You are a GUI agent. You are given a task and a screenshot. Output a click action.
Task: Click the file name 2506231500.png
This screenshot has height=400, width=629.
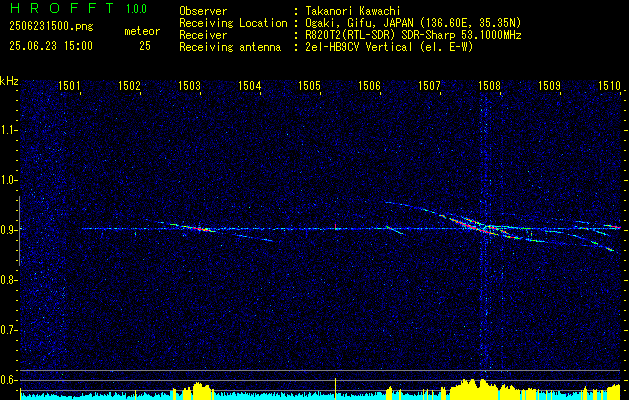tap(51, 27)
